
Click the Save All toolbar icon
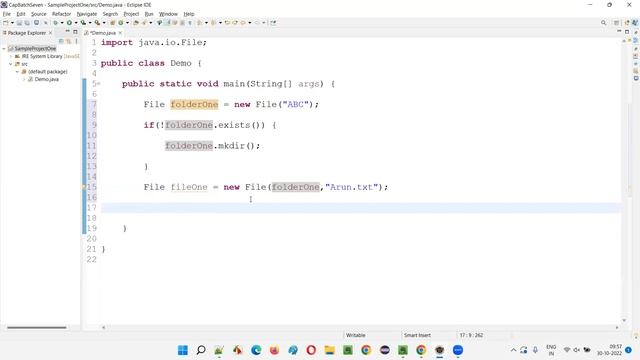coord(27,23)
